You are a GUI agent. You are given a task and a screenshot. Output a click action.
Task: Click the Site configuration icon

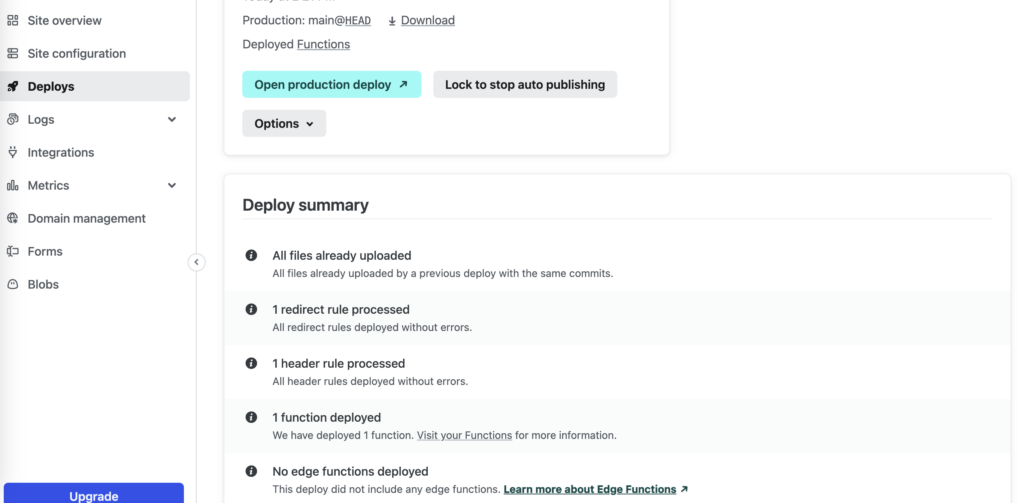13,53
